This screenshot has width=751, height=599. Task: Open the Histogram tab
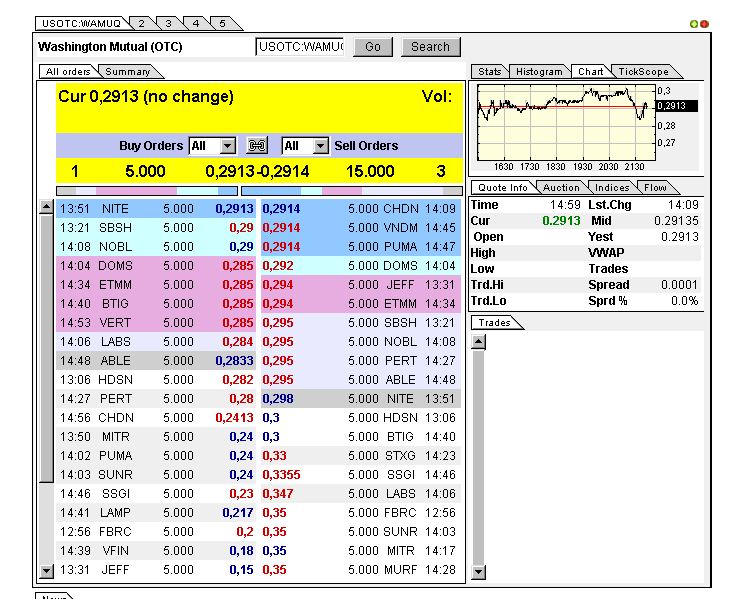coord(540,72)
